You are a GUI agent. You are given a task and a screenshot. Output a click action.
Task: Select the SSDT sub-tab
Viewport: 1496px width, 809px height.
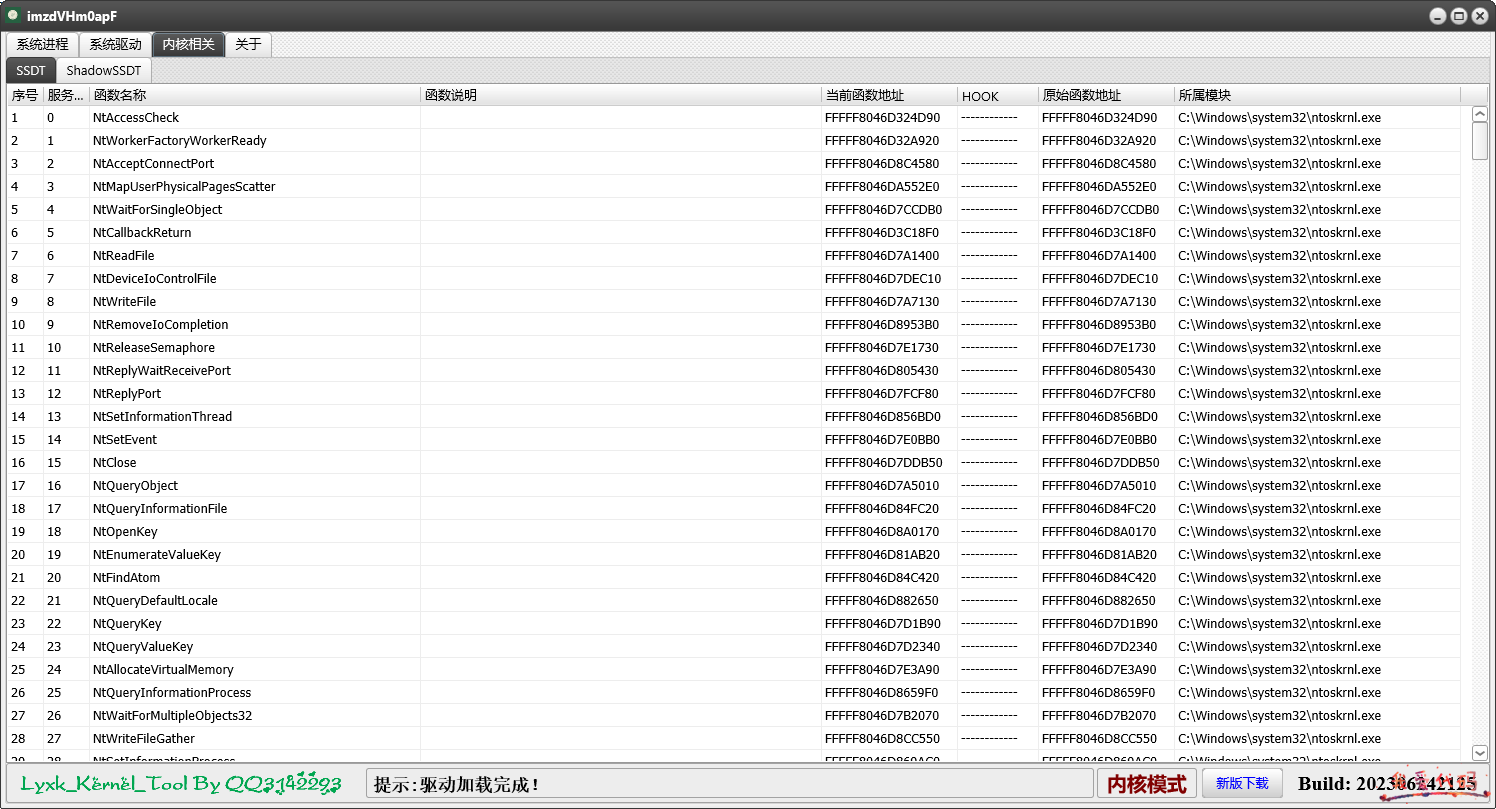pos(31,71)
